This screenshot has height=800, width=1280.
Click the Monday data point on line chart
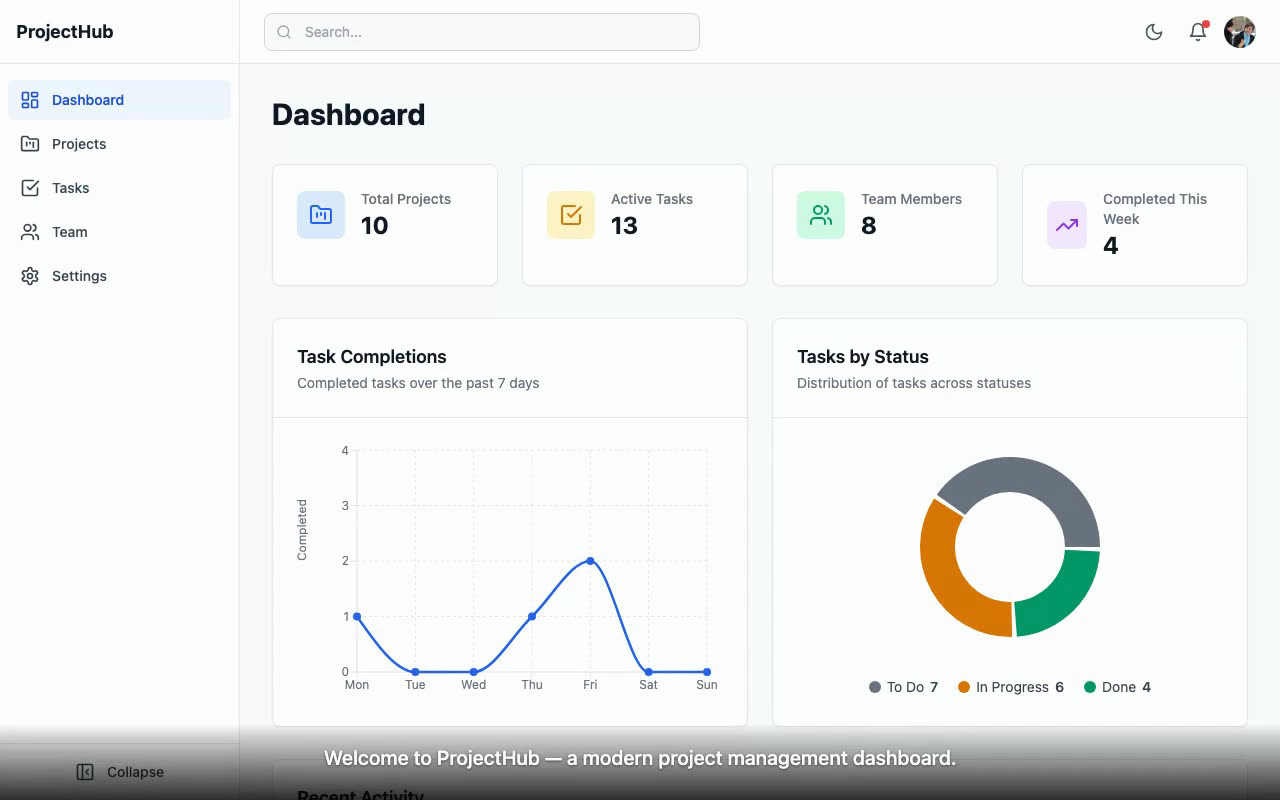coord(357,617)
